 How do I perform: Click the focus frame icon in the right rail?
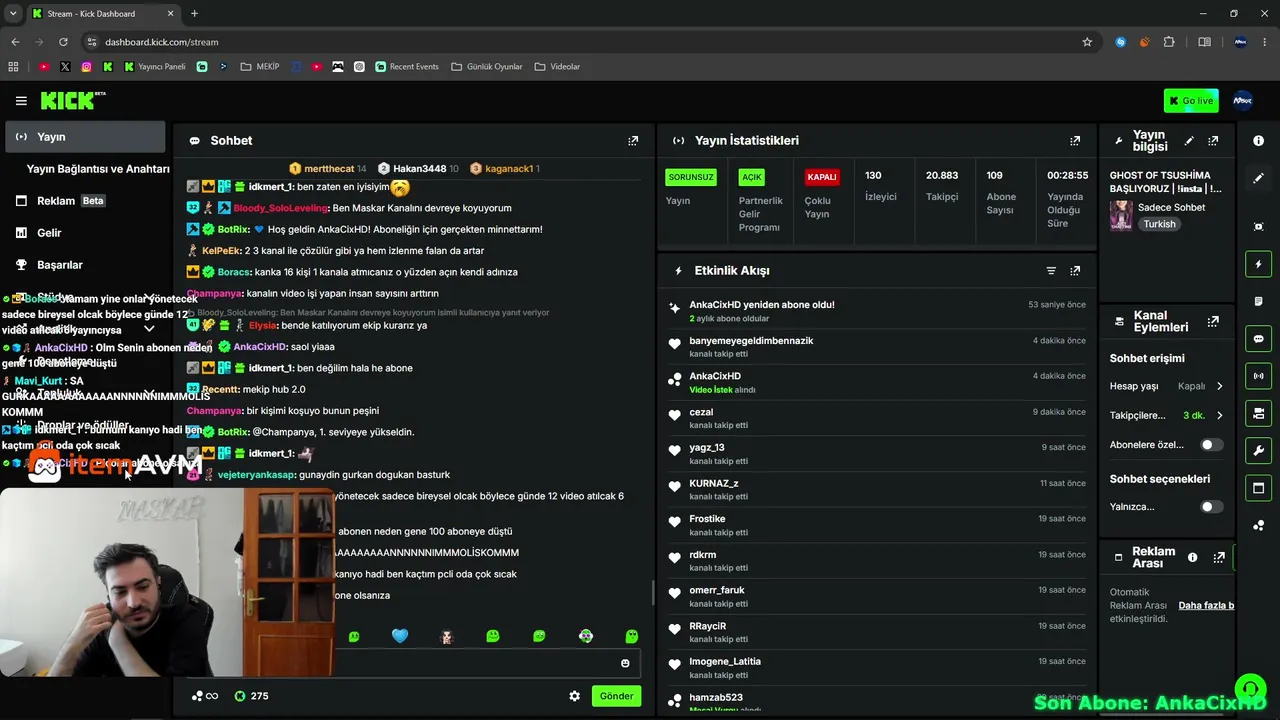pos(1258,227)
